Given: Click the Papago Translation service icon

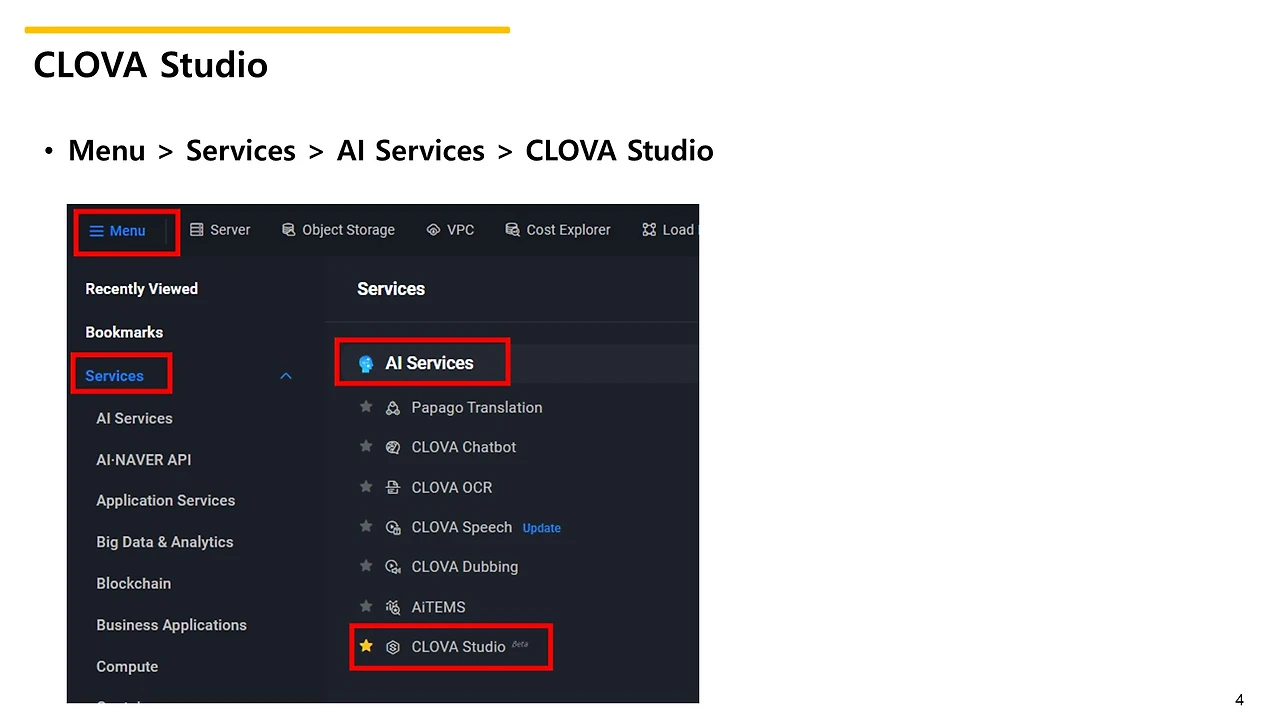Looking at the screenshot, I should coord(393,408).
